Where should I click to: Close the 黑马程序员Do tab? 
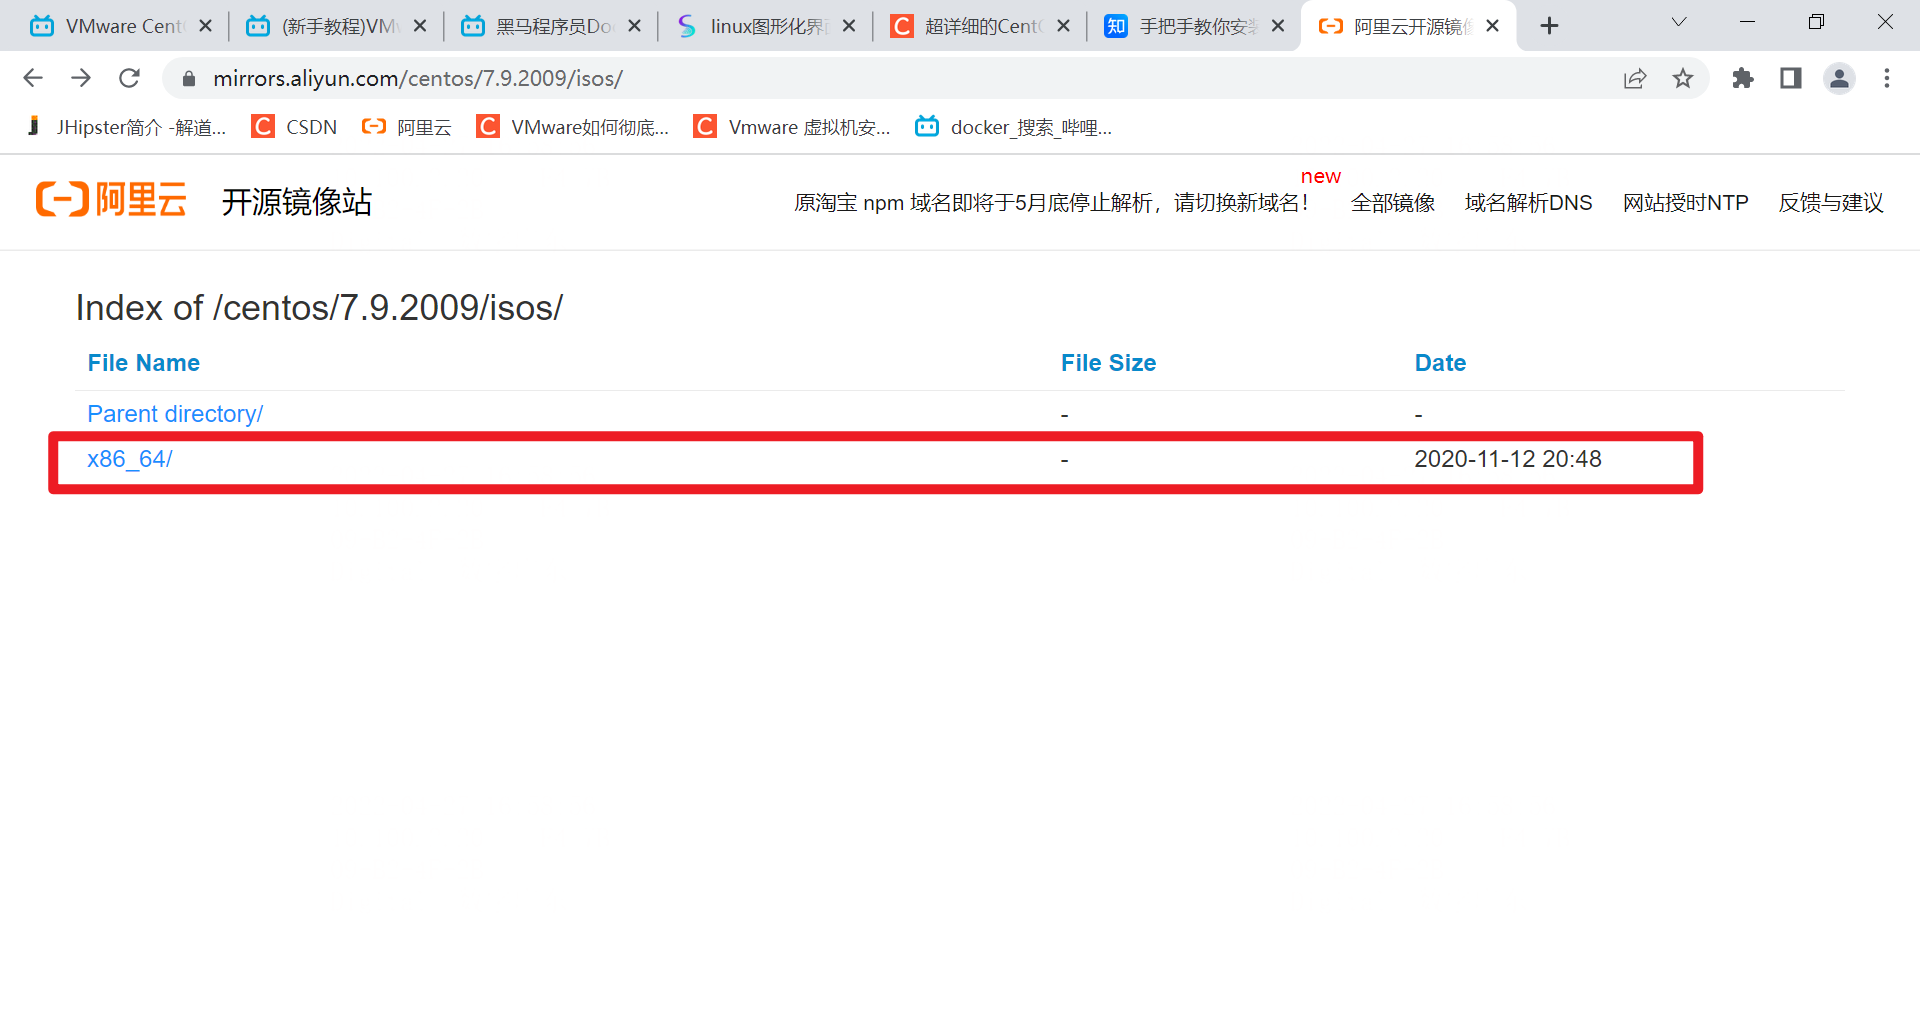pos(634,26)
